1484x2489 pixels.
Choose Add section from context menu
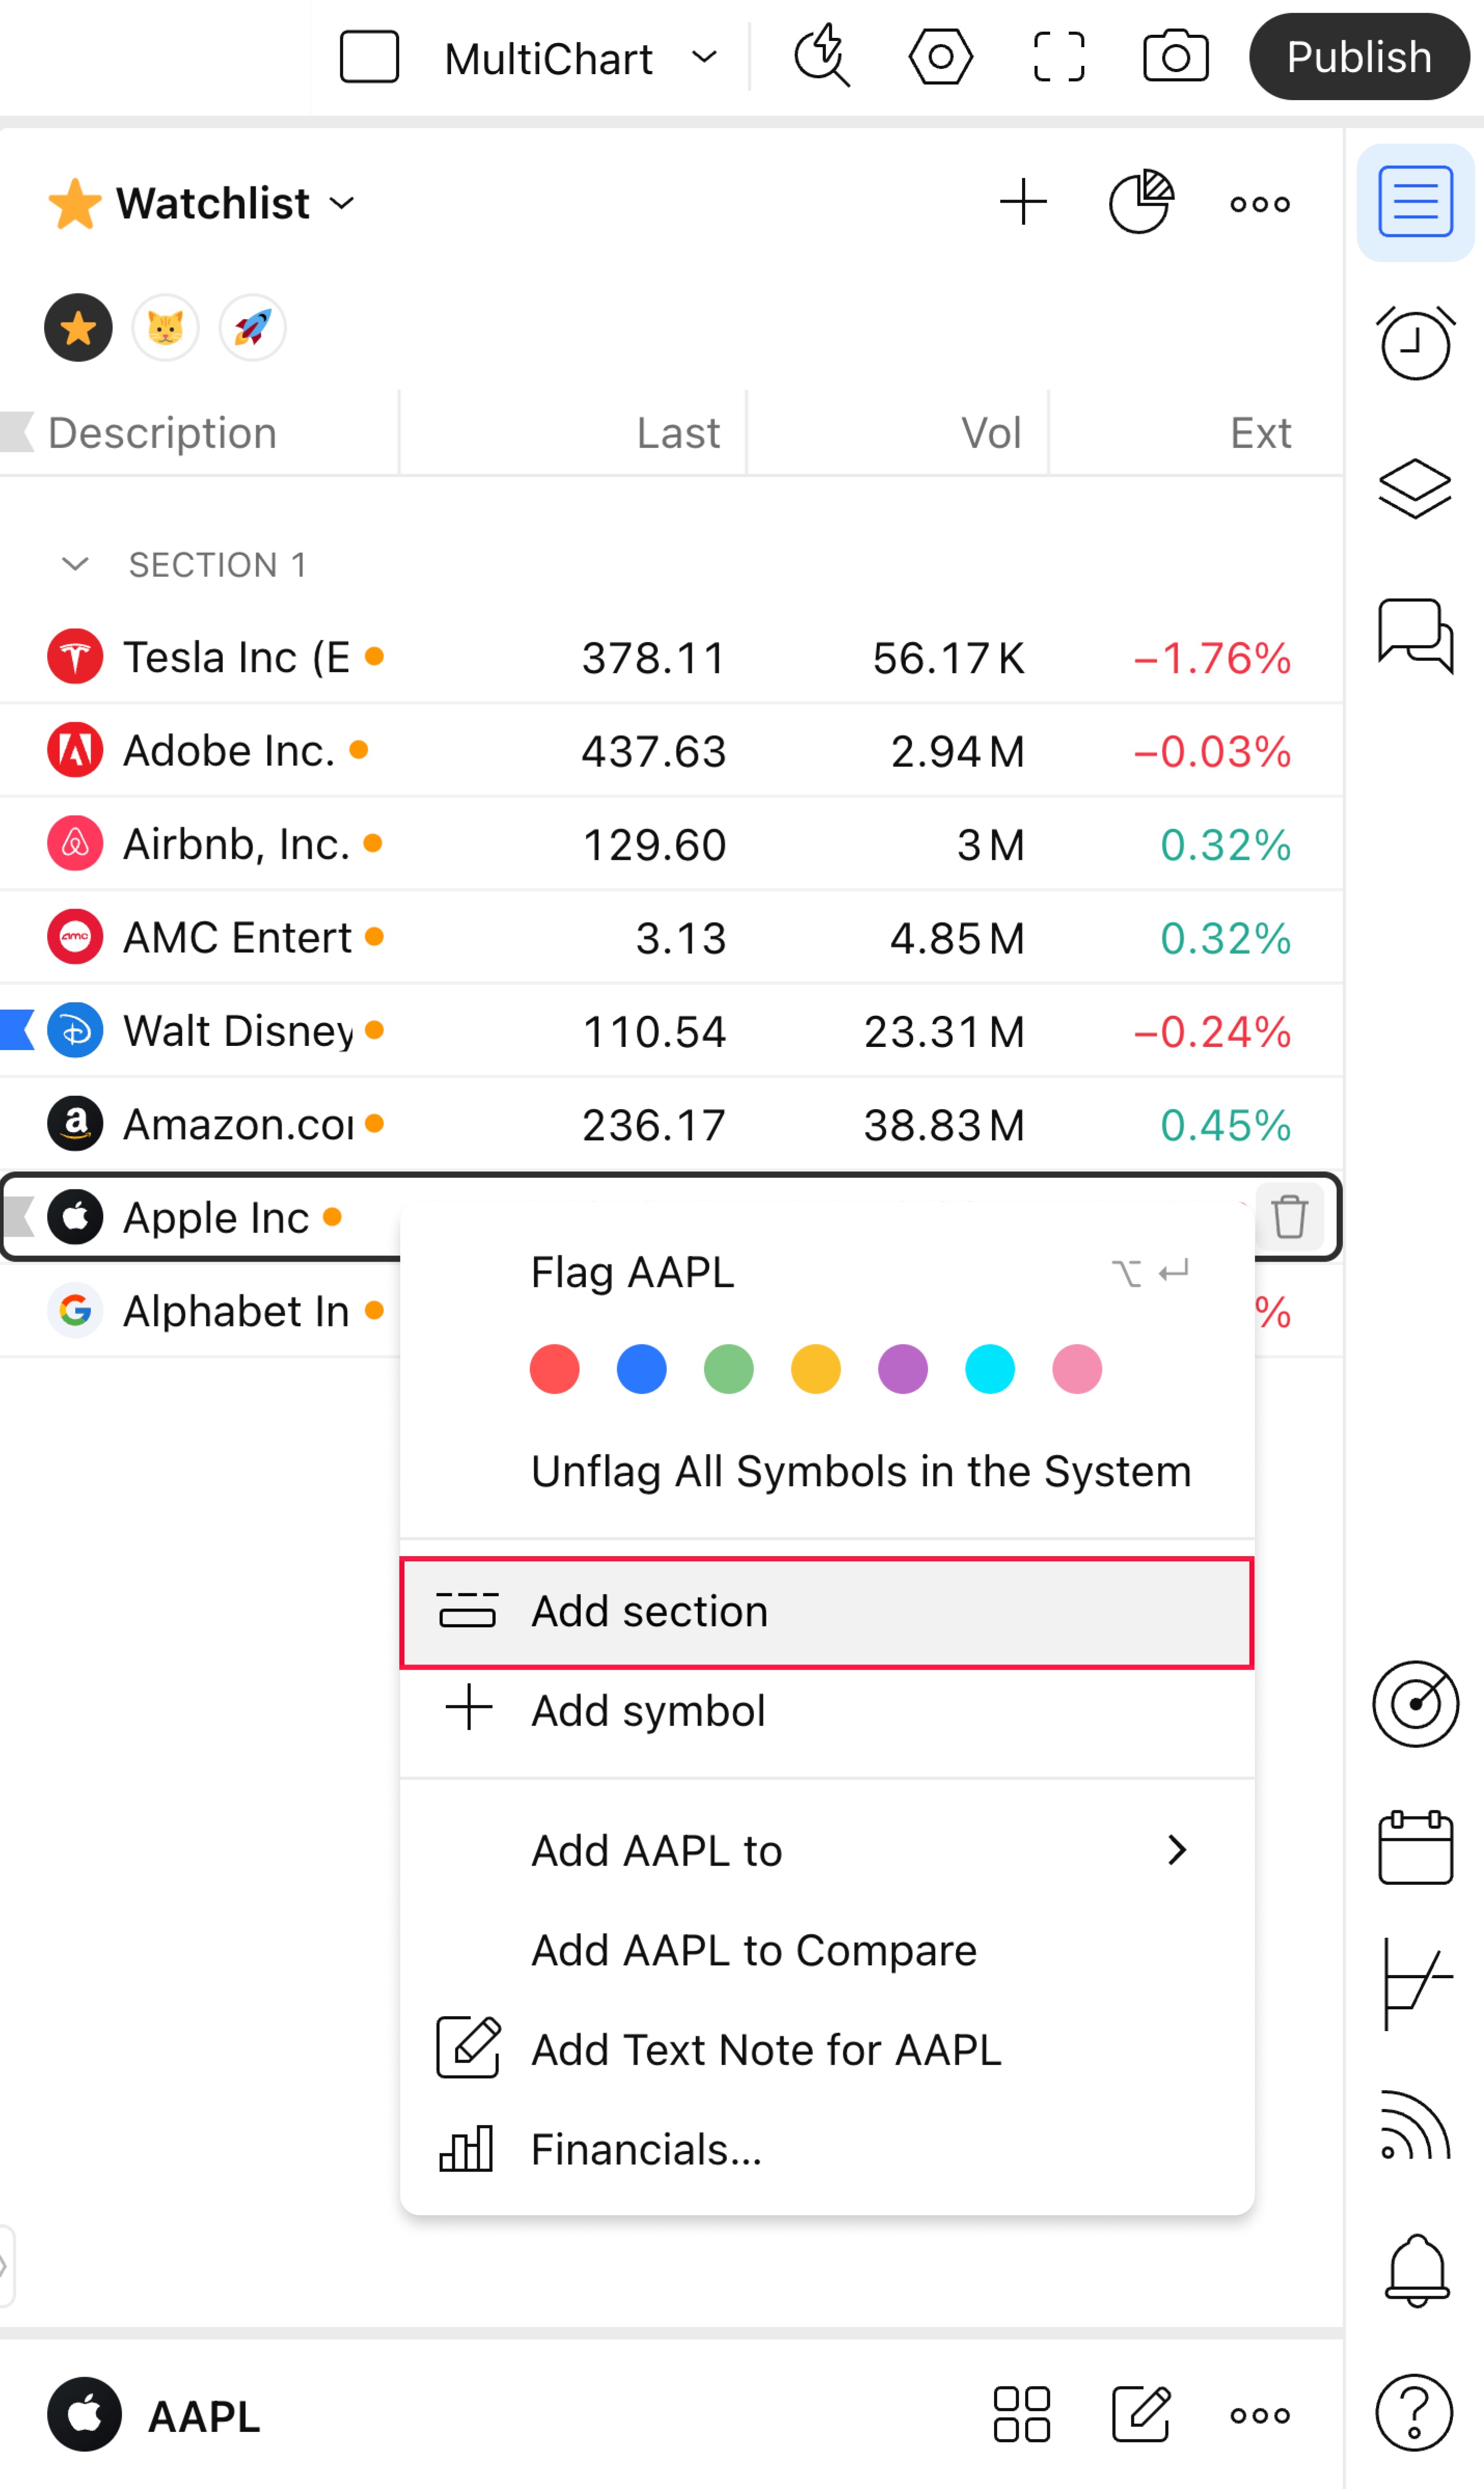click(x=826, y=1612)
